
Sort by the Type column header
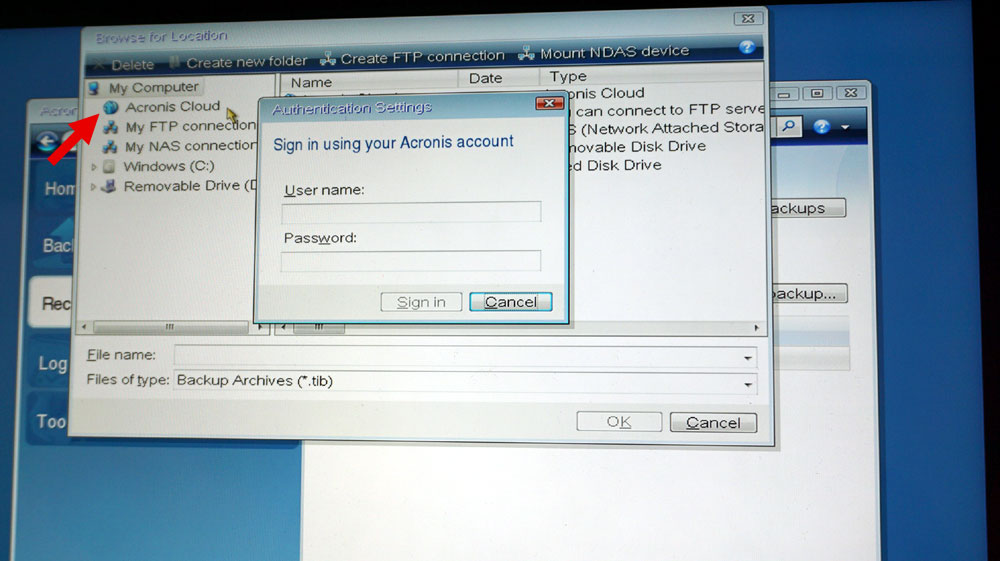568,76
